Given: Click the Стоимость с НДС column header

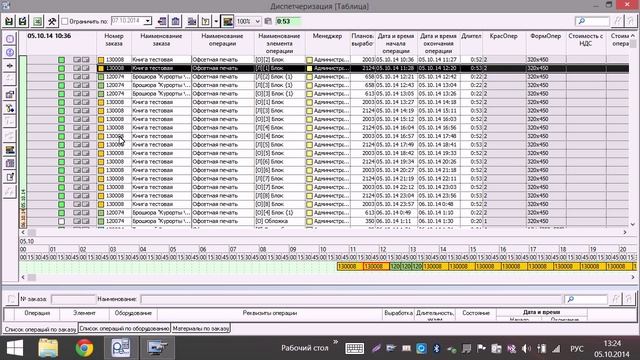Looking at the screenshot, I should 586,43.
